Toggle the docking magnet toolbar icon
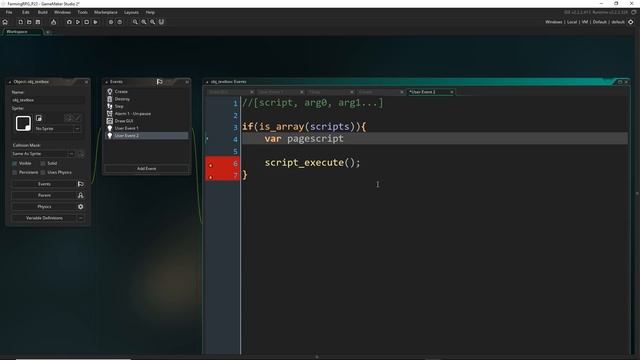Image resolution: width=640 pixels, height=360 pixels. click(x=161, y=22)
